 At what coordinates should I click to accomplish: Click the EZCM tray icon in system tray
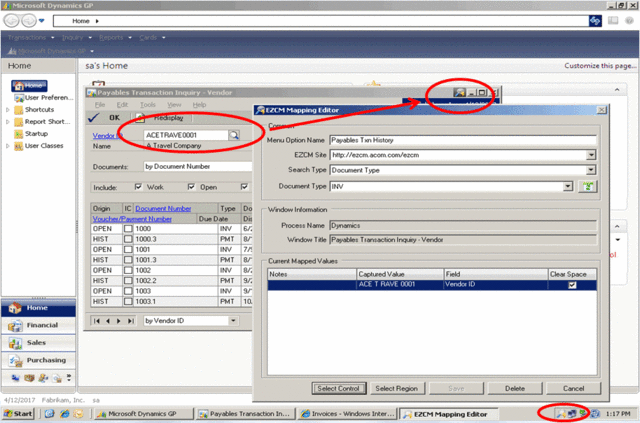[x=561, y=414]
